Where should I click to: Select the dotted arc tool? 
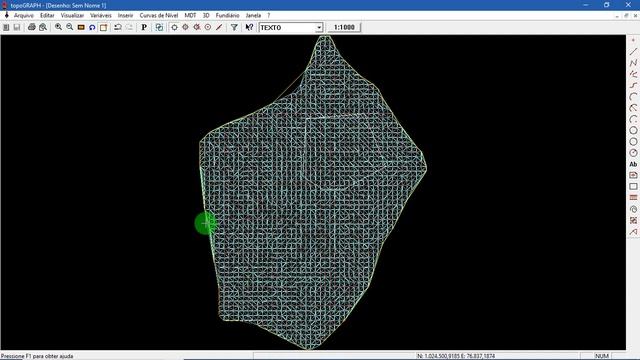tap(633, 119)
